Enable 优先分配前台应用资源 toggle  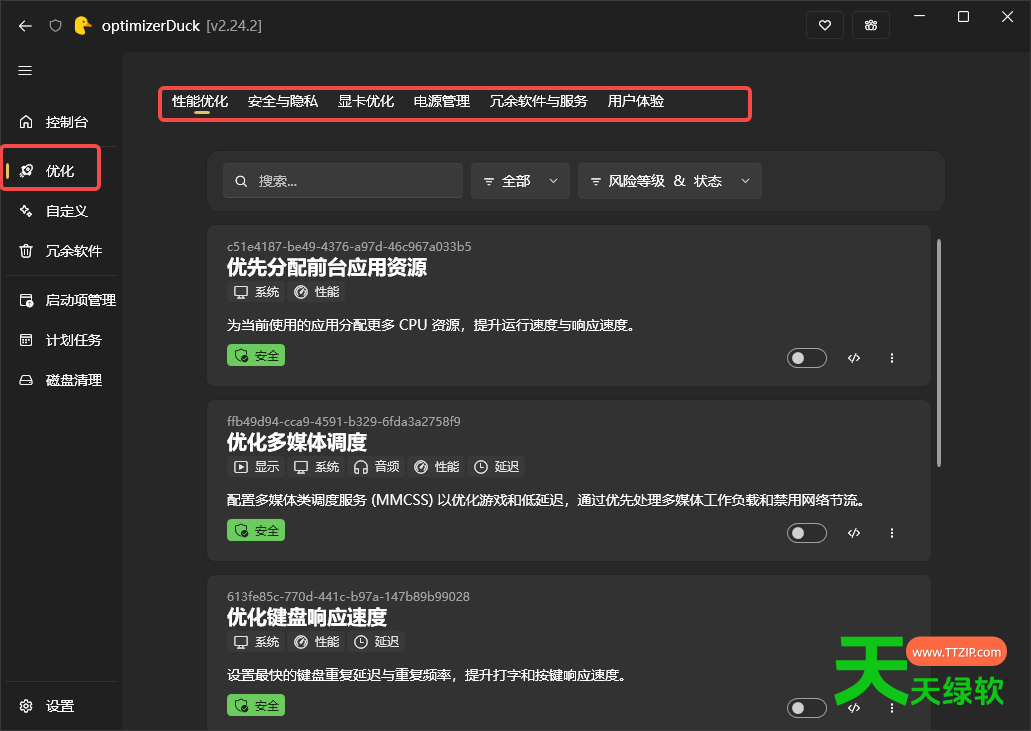[807, 358]
